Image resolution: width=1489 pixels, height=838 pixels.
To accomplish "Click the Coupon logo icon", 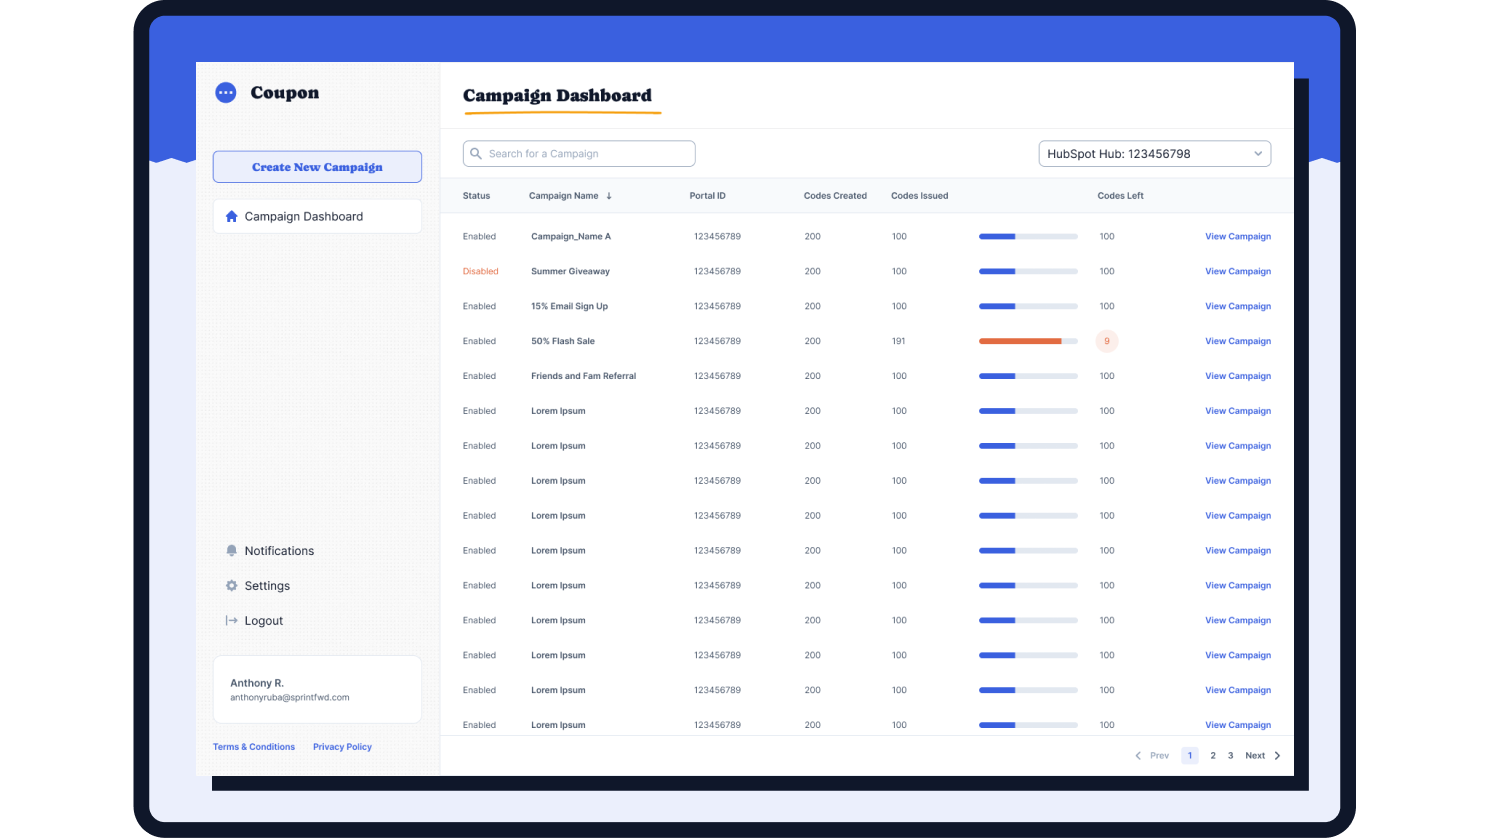I will [226, 93].
